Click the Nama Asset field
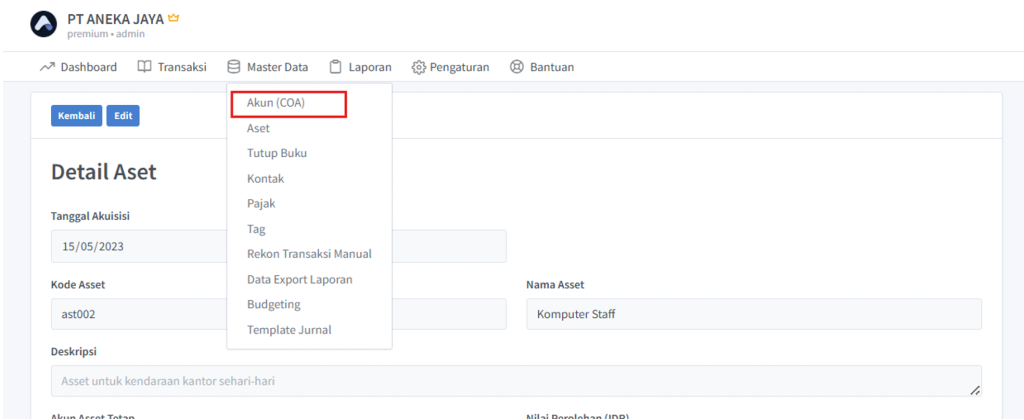Viewport: 1024px width, 420px height. [753, 314]
